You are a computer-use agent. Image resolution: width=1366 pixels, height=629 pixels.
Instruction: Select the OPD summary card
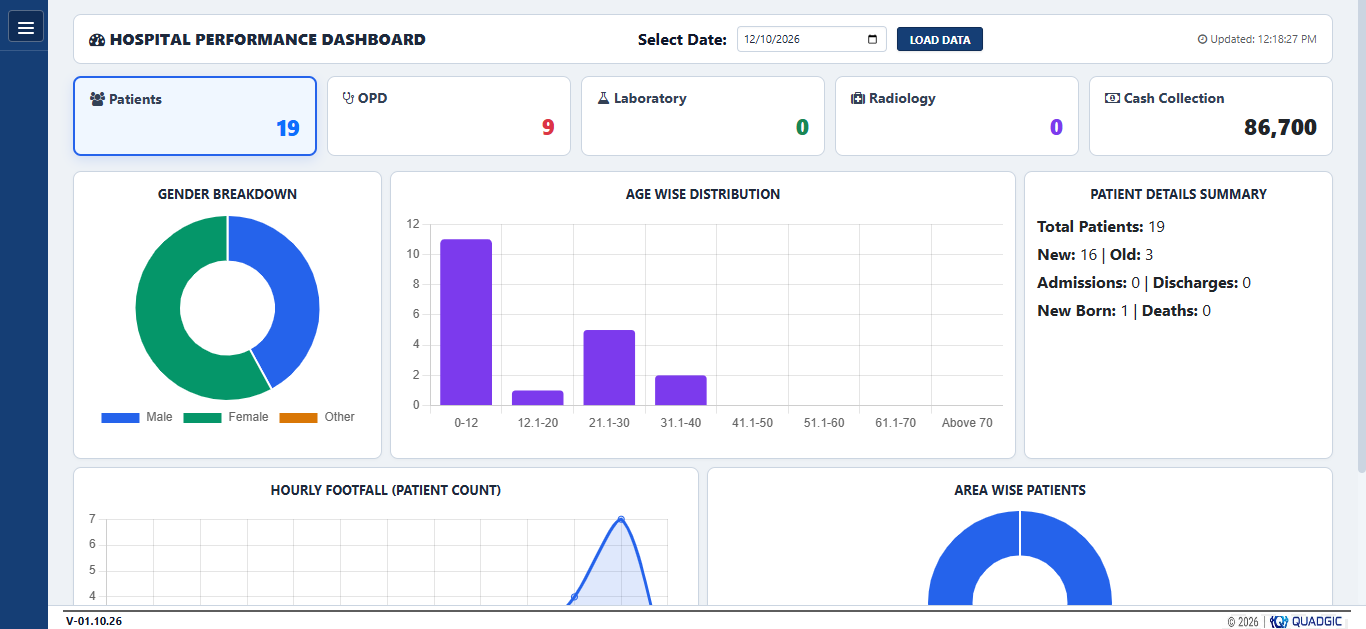449,116
